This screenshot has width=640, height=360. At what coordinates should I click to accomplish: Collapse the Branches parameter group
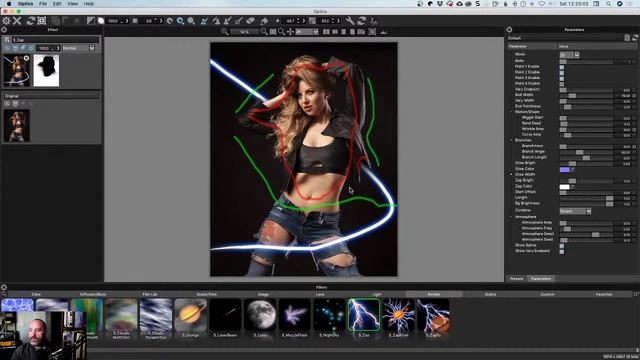(511, 140)
